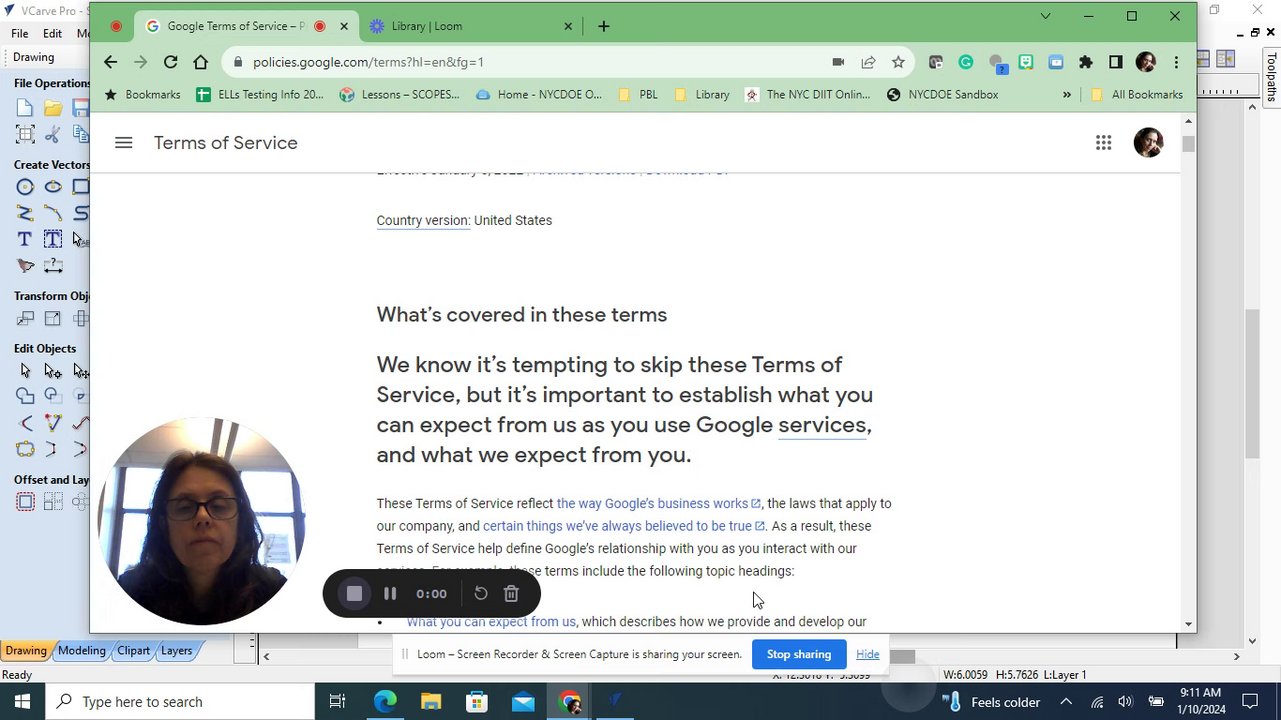
Task: Select Draw Curve tool in VCarve
Action: coord(53,213)
